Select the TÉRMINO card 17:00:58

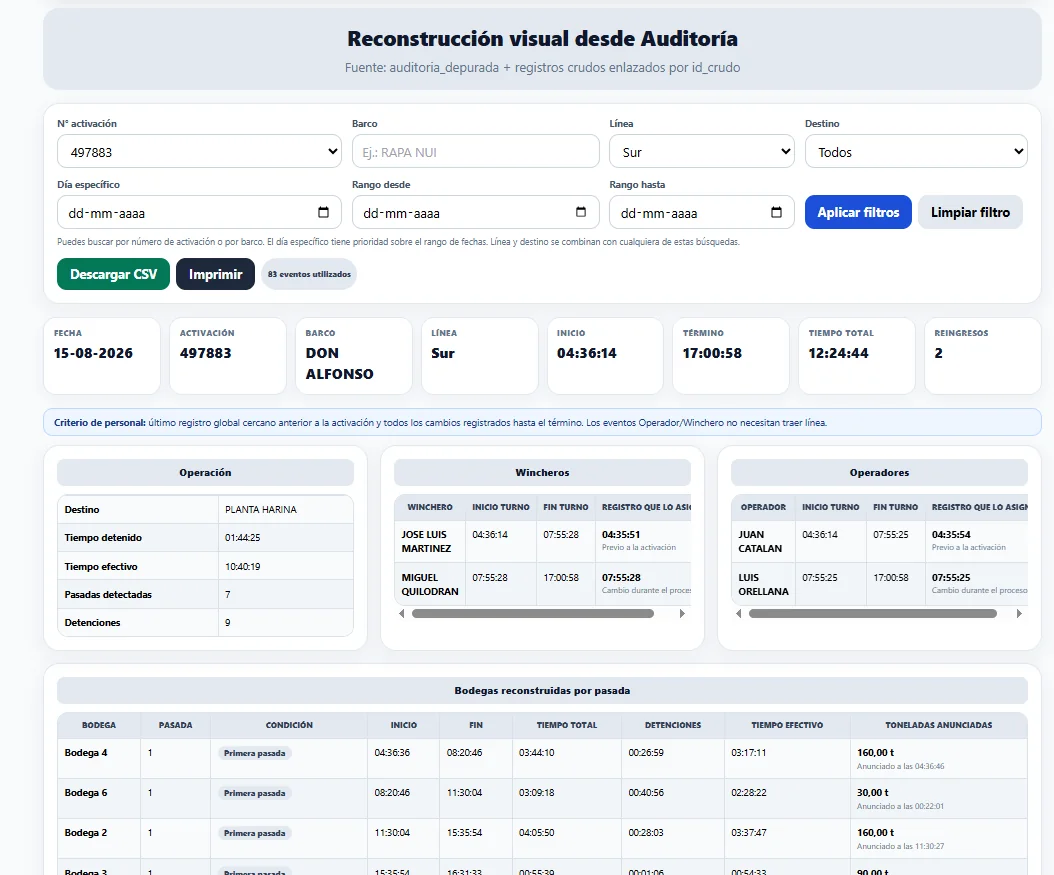click(731, 356)
